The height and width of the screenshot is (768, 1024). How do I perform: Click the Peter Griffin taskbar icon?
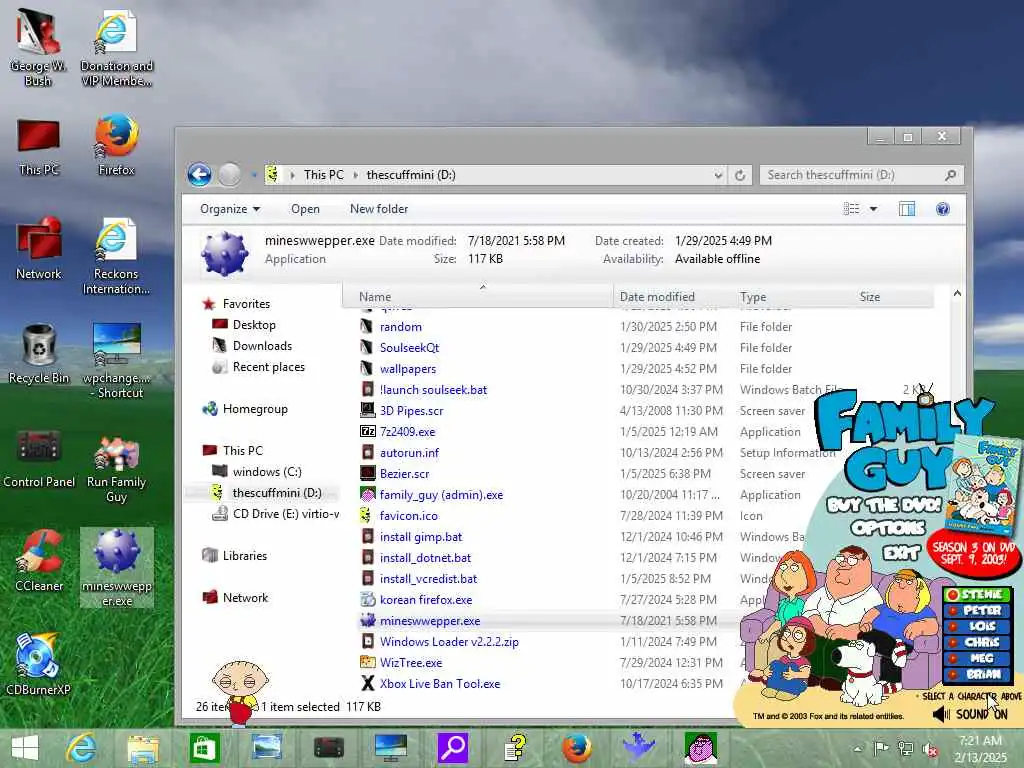click(x=701, y=748)
